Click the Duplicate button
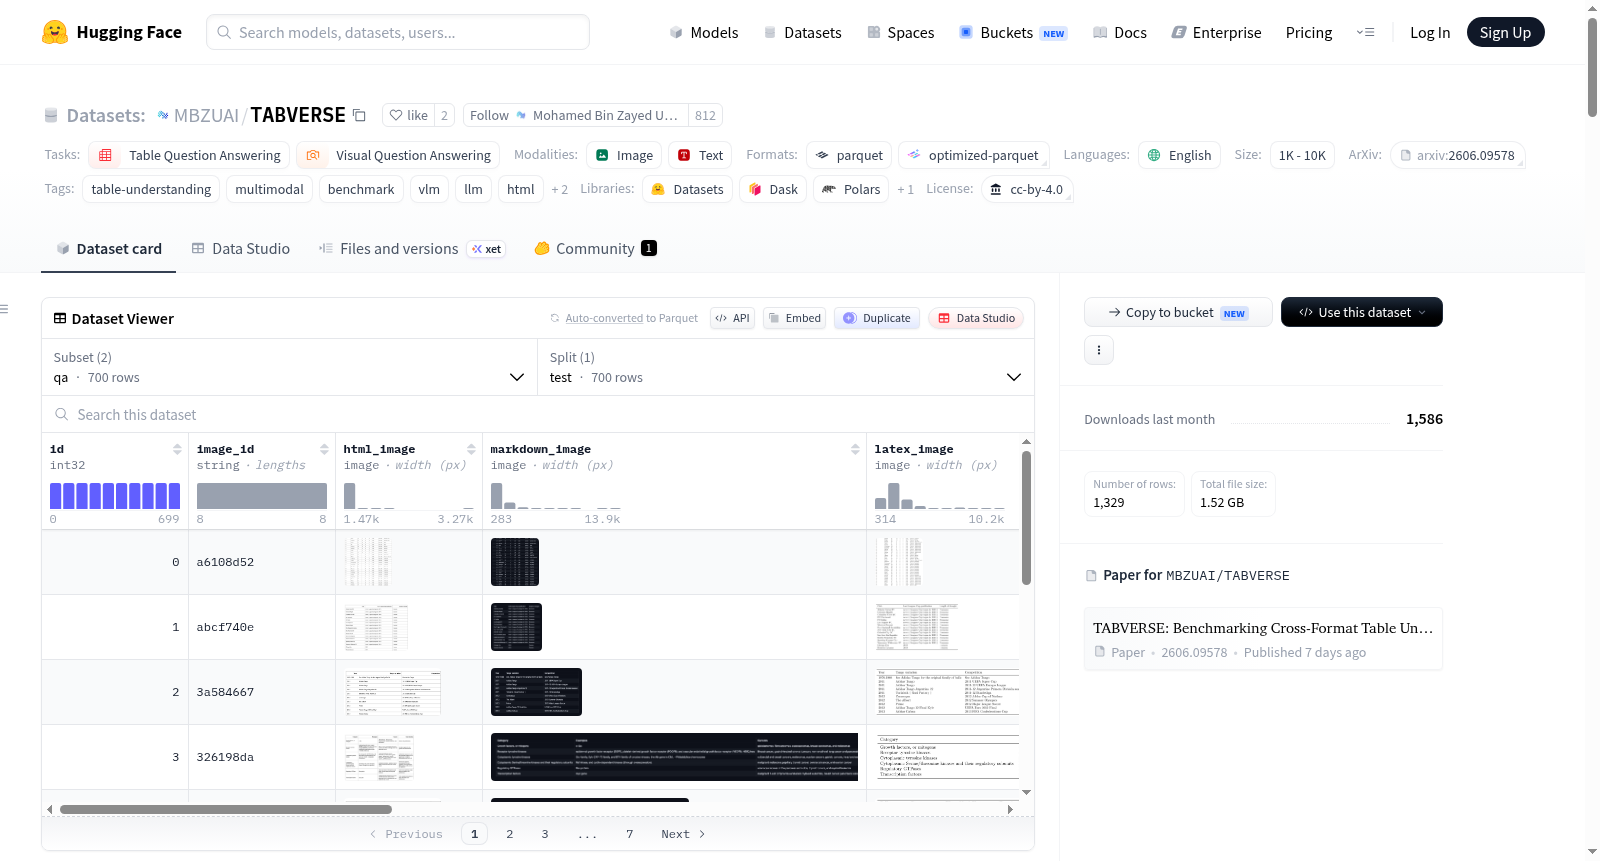This screenshot has height=861, width=1600. (x=877, y=318)
